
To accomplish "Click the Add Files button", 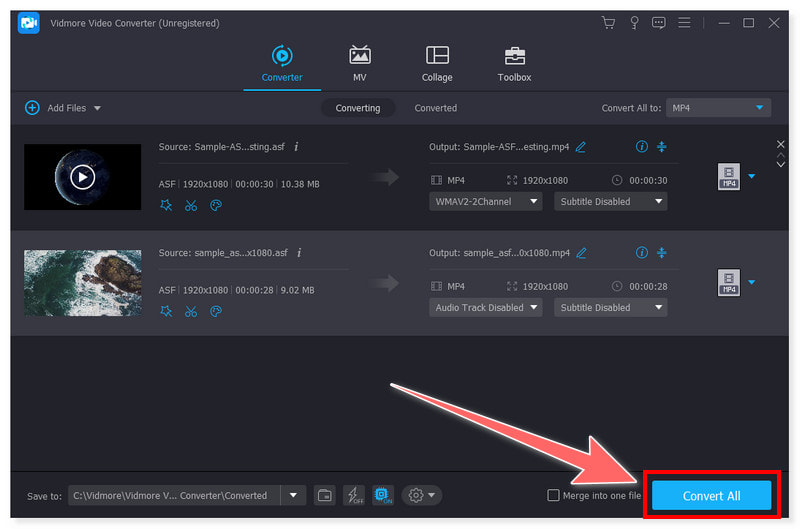I will 62,108.
